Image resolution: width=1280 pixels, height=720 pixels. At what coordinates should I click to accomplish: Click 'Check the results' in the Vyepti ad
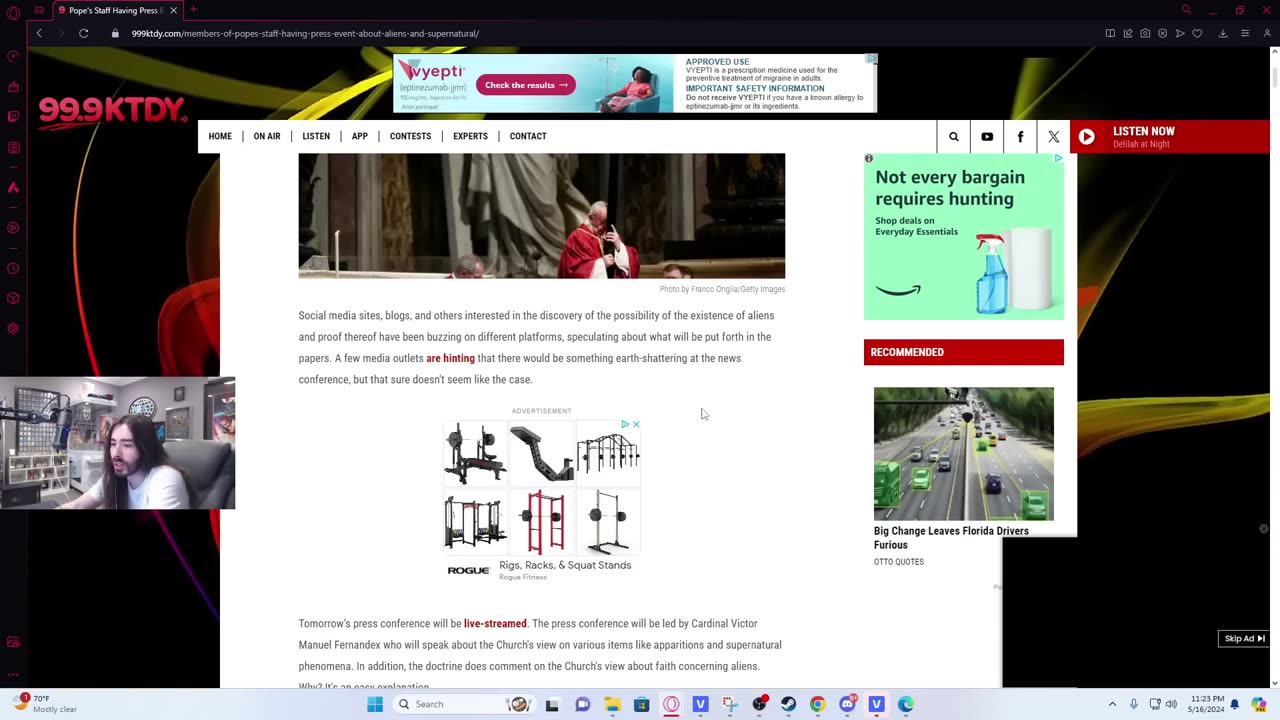click(526, 85)
